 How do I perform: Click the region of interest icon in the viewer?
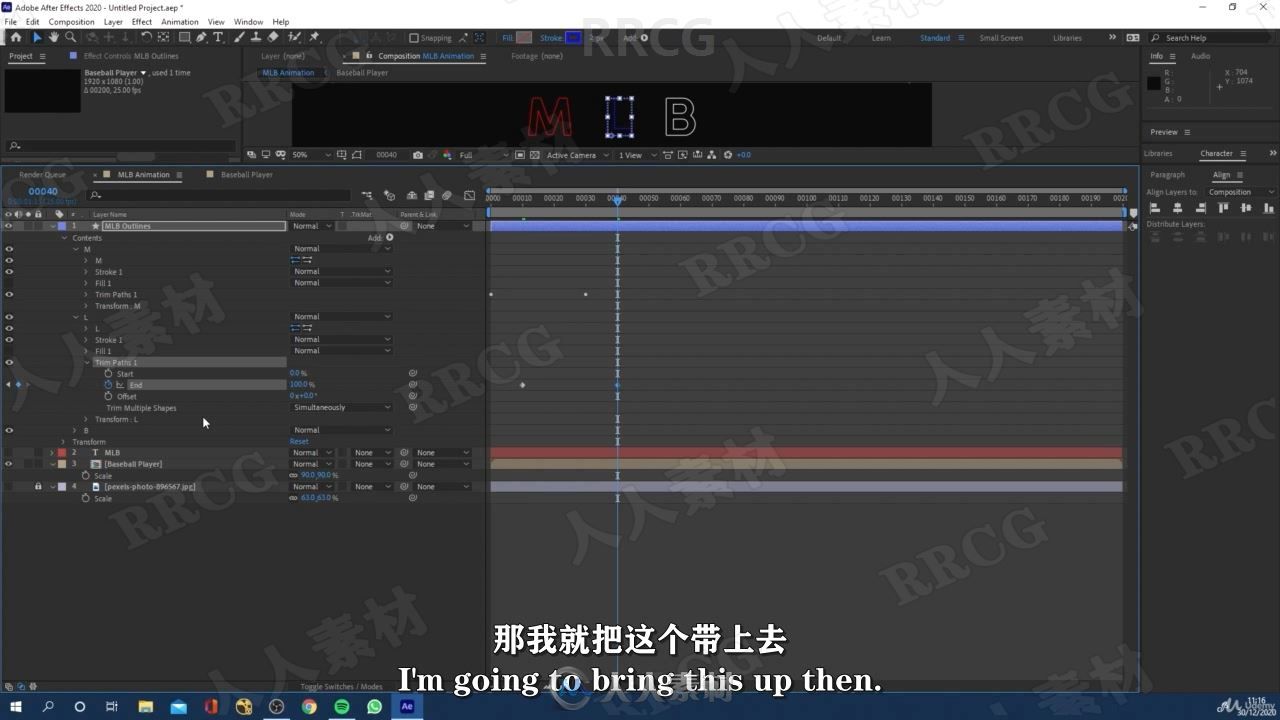point(520,155)
